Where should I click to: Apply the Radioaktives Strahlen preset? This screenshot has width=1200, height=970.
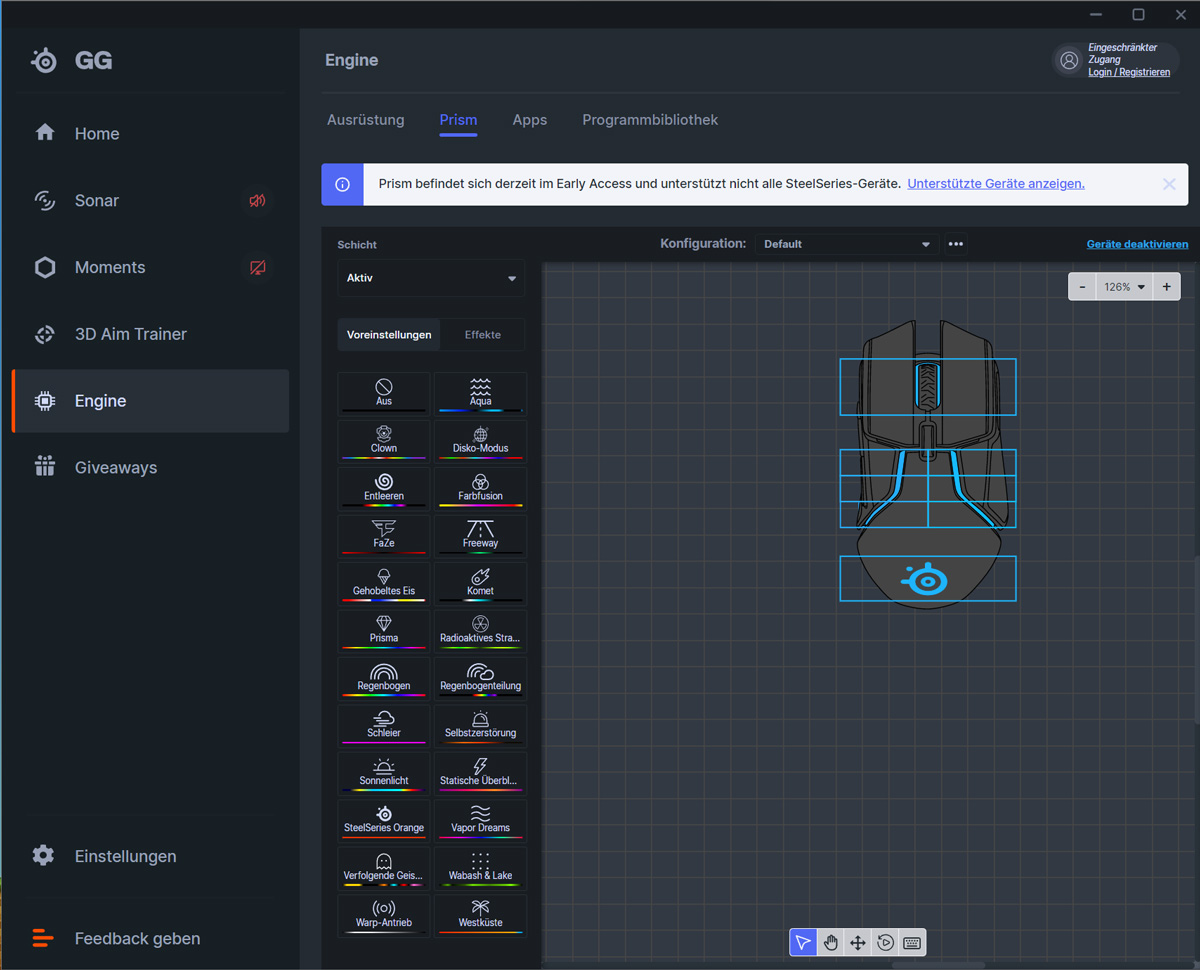coord(480,630)
